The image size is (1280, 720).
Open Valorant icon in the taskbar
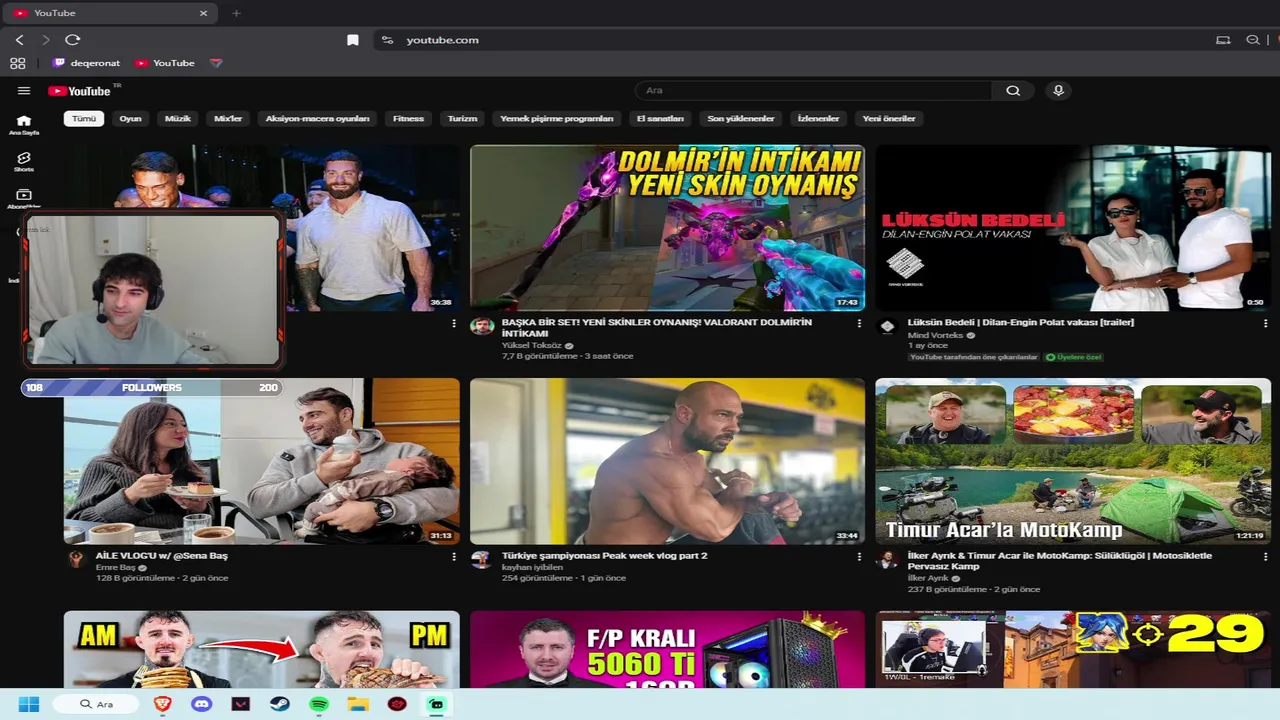point(240,704)
